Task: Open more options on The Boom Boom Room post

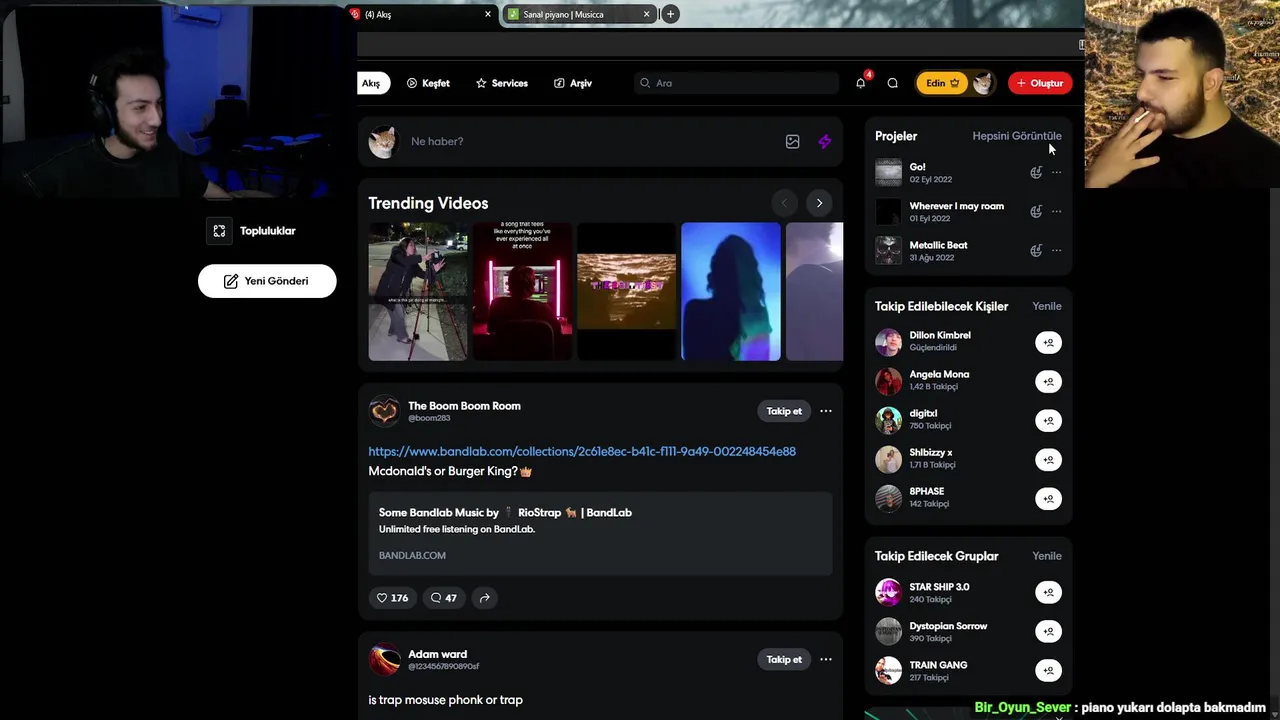Action: [826, 411]
